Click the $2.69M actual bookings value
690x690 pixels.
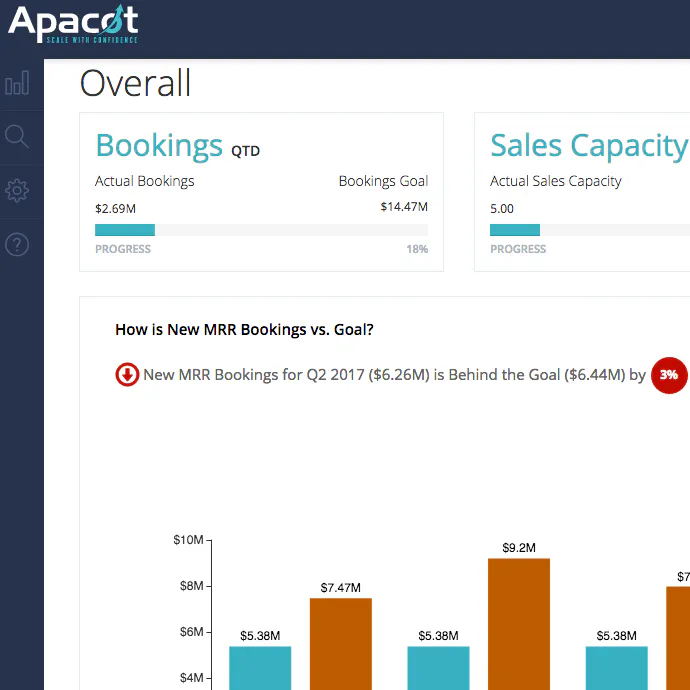(x=115, y=209)
